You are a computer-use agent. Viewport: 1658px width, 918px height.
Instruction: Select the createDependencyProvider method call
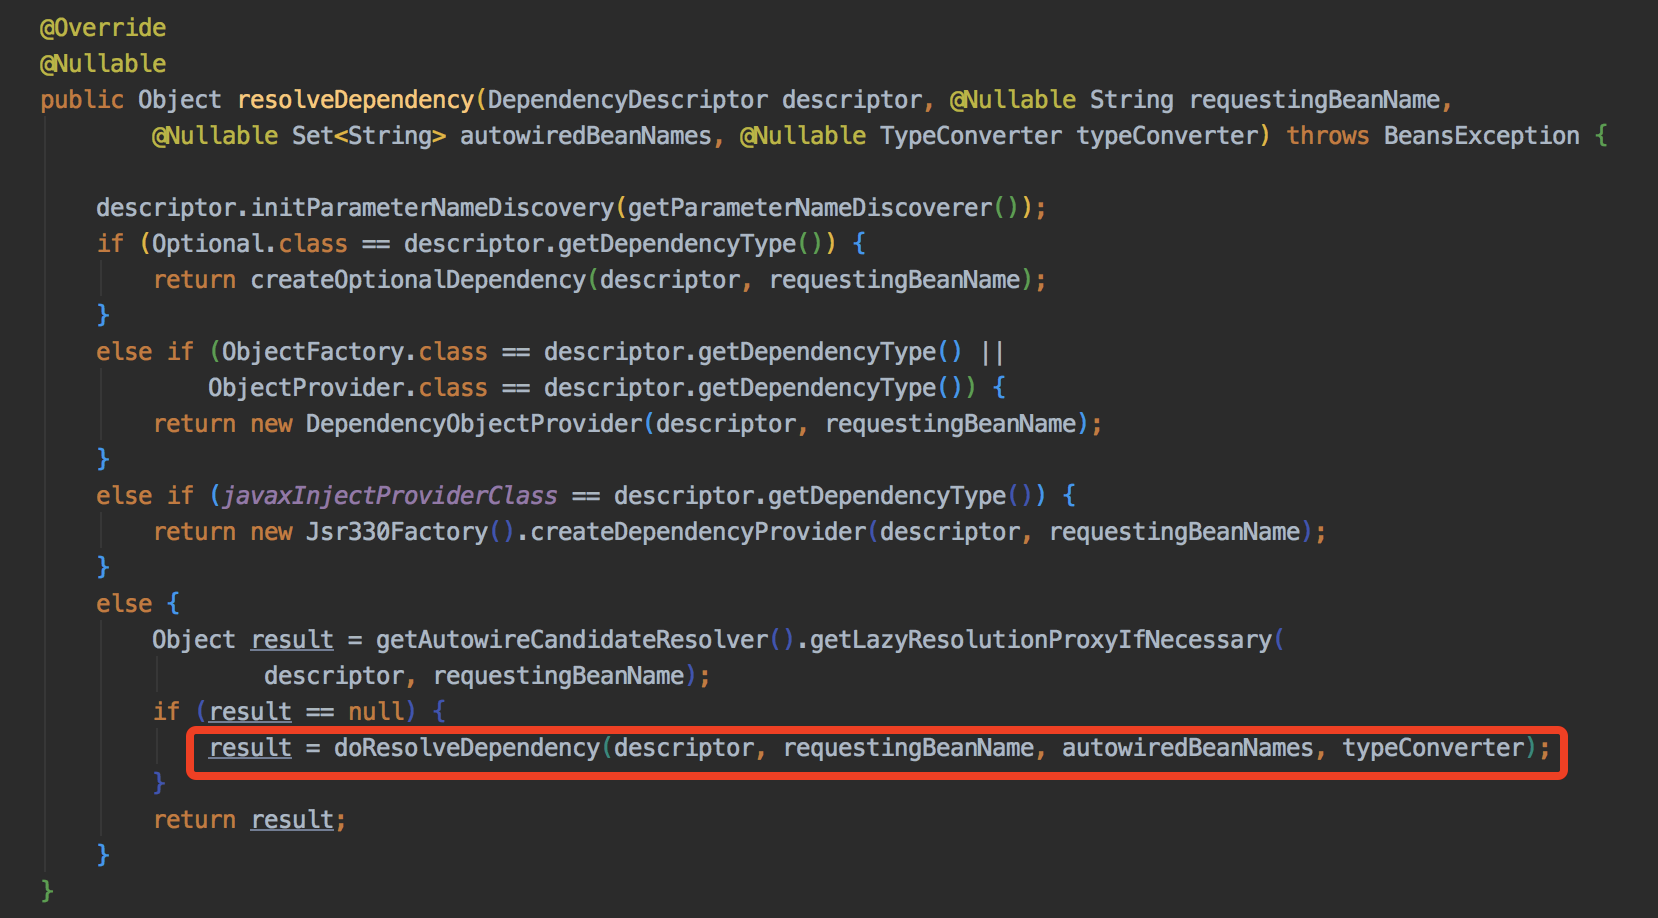698,532
